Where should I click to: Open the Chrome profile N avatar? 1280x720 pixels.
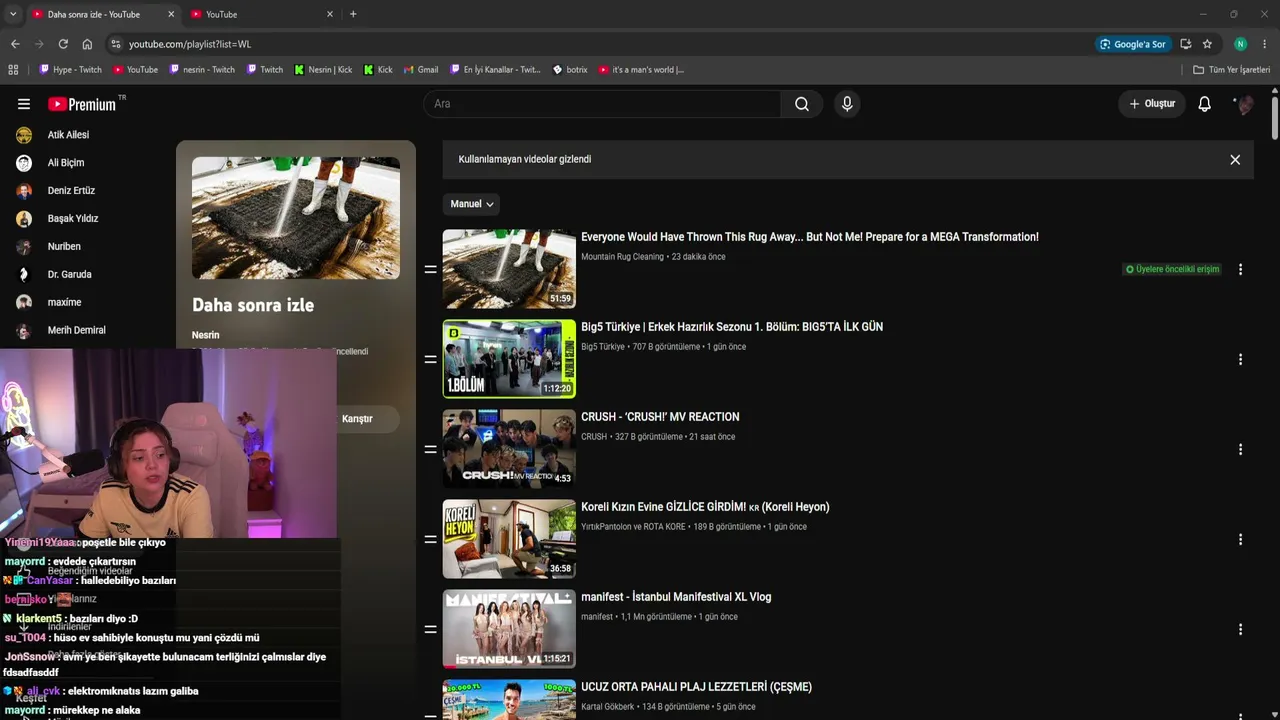point(1240,44)
